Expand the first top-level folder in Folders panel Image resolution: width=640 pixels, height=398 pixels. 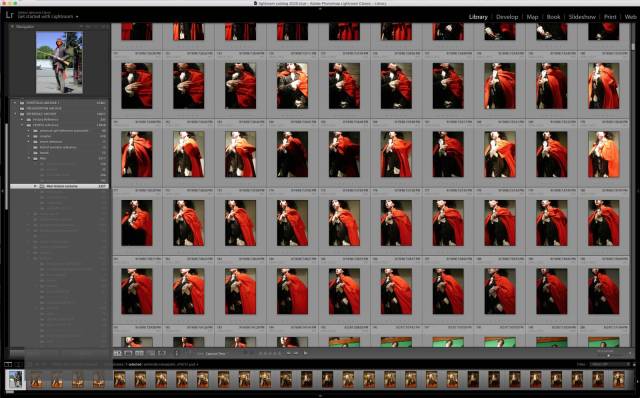pos(16,103)
